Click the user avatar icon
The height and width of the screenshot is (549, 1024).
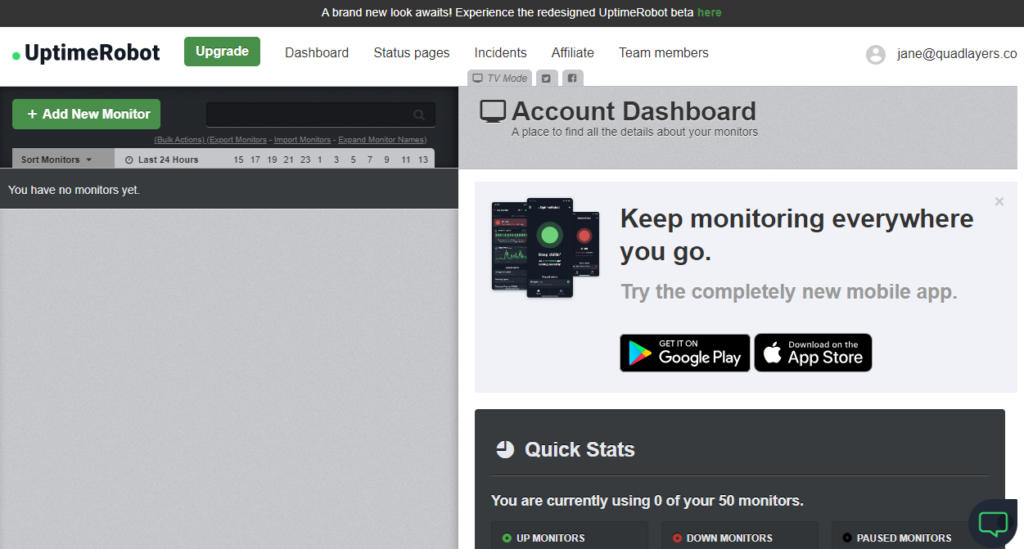click(x=876, y=54)
